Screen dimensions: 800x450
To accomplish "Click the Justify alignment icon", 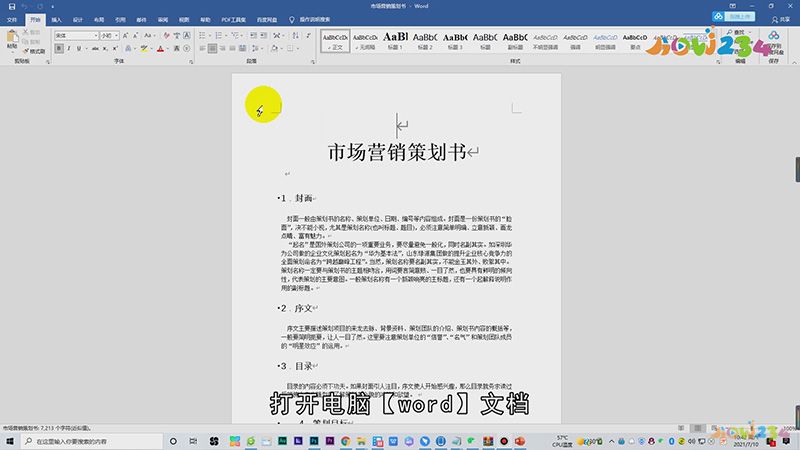I will [232, 48].
